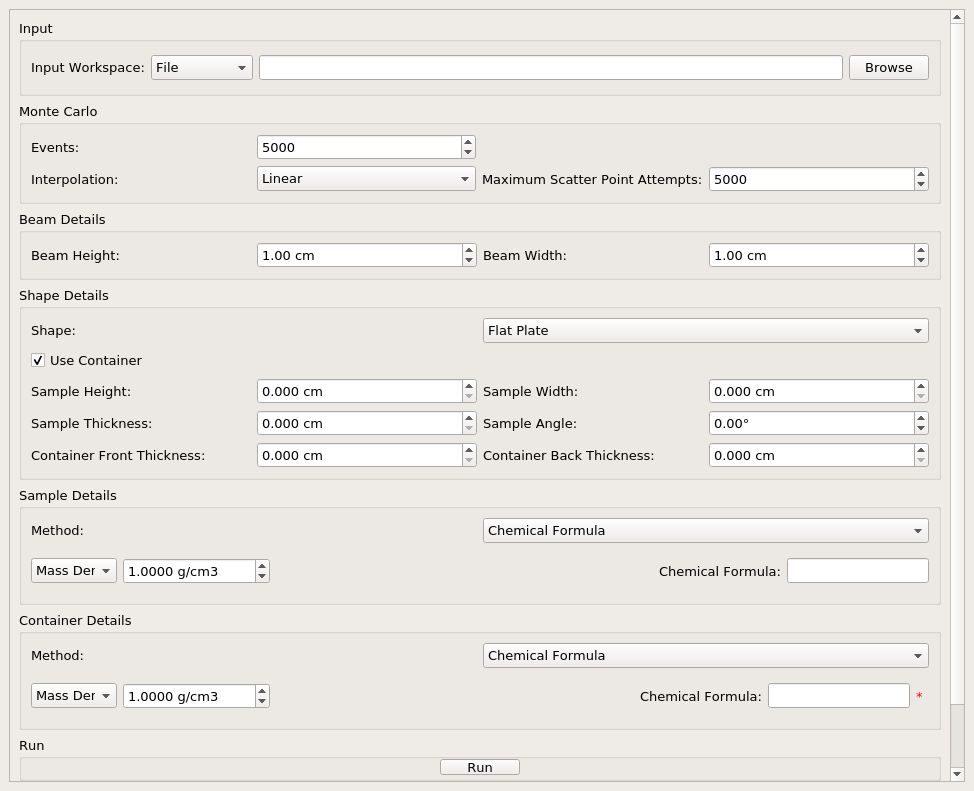Screen dimensions: 974x791
Task: Open the Input Workspace File dropdown
Action: pos(202,68)
